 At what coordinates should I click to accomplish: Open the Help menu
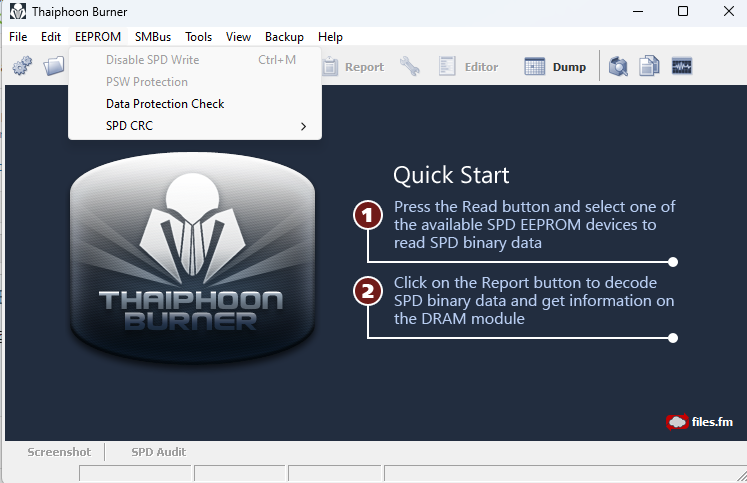[330, 37]
